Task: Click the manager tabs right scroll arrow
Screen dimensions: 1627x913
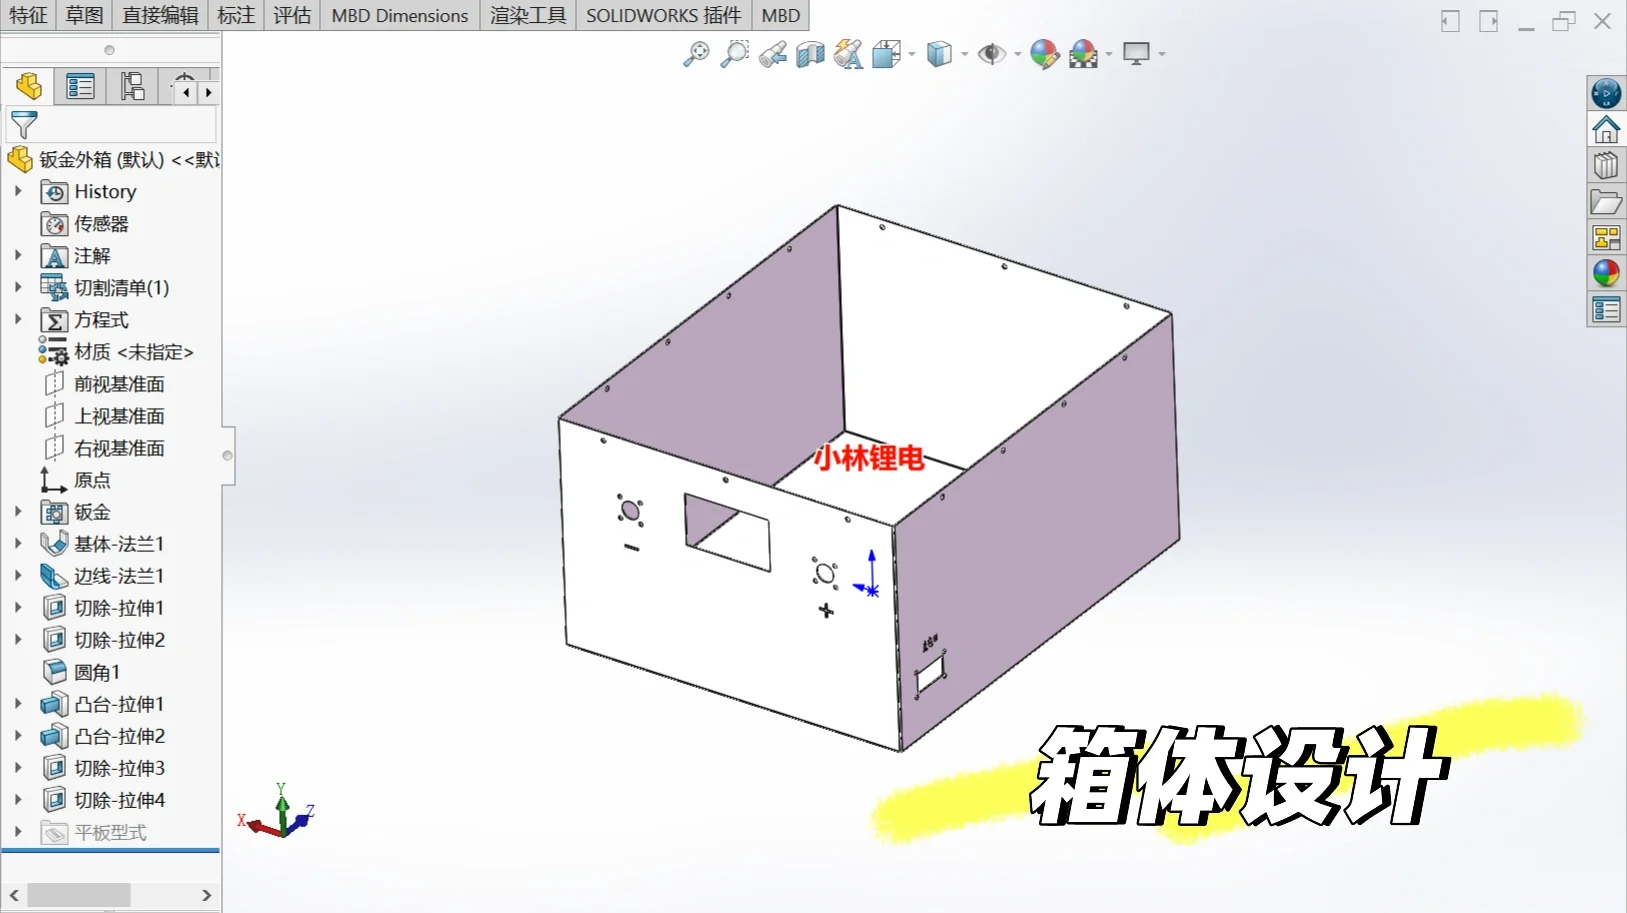Action: coord(208,92)
